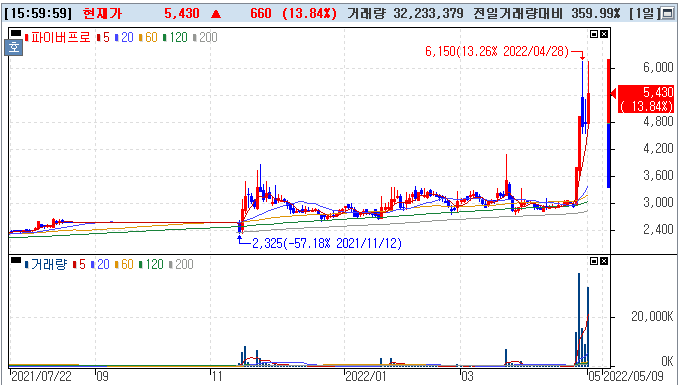Select the 120-day volume average legend

tap(152, 265)
